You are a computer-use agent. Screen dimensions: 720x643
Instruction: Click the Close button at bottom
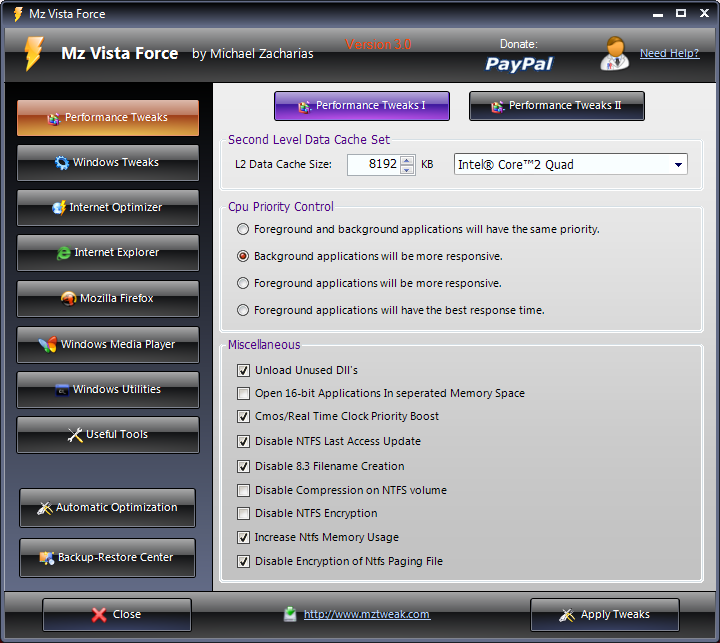click(x=117, y=615)
